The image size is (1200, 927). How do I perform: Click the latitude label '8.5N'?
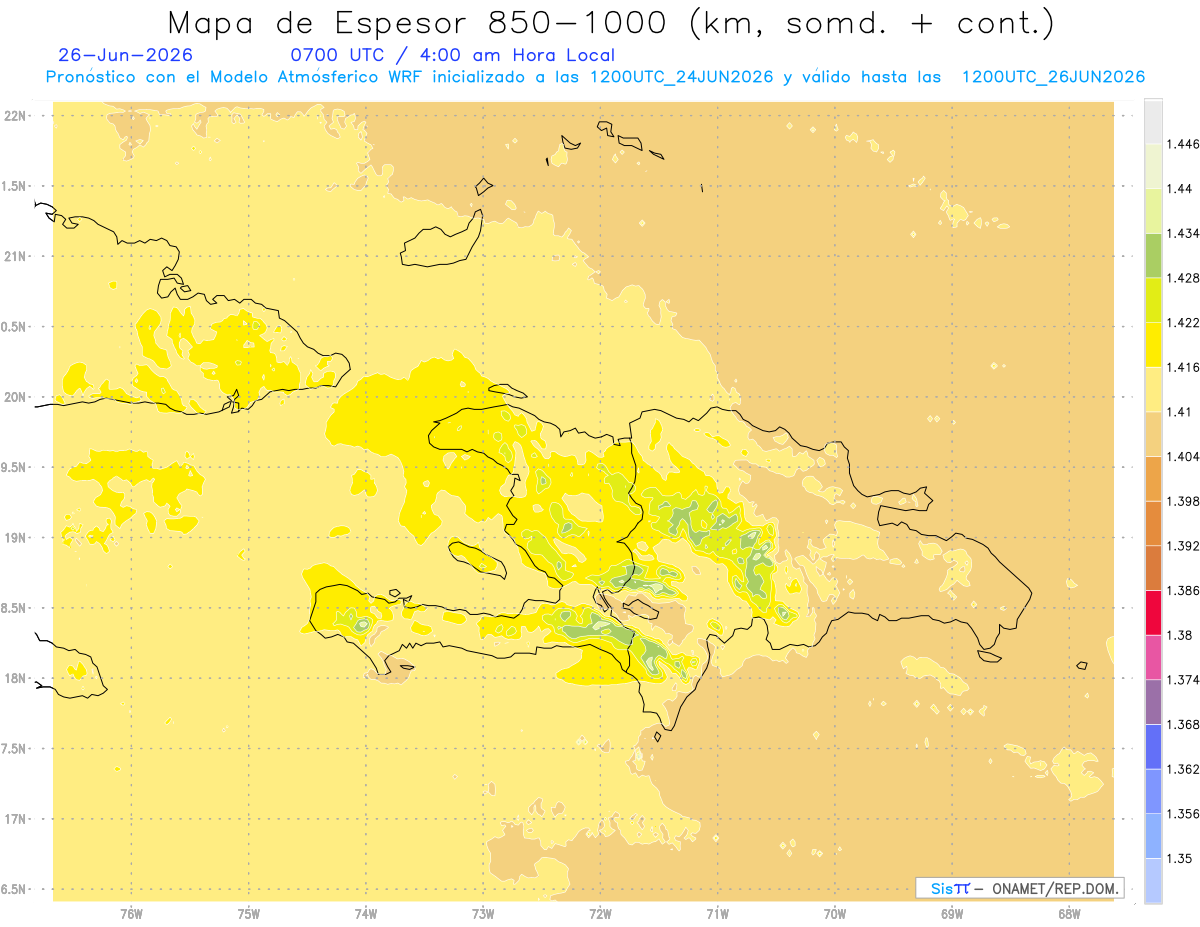pos(14,608)
